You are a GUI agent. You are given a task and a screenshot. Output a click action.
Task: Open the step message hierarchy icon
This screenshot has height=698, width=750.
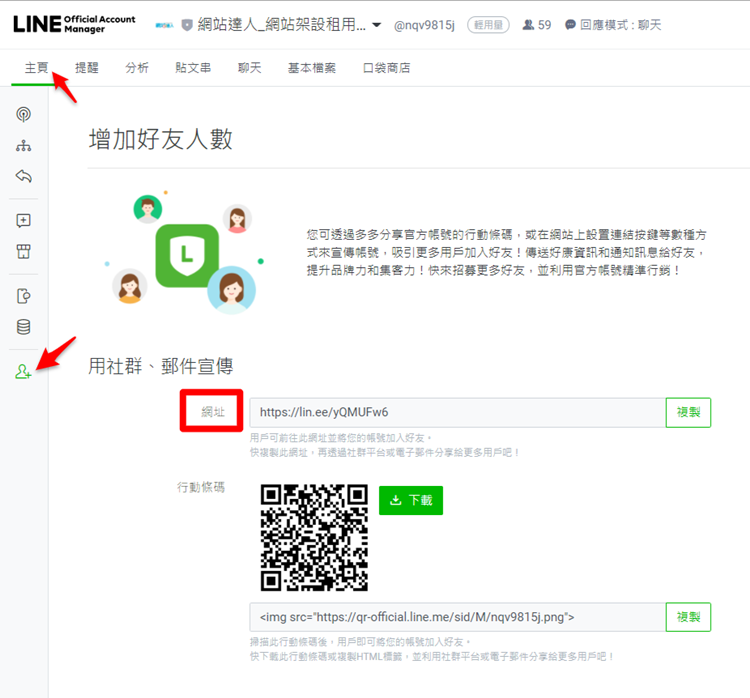coord(23,145)
